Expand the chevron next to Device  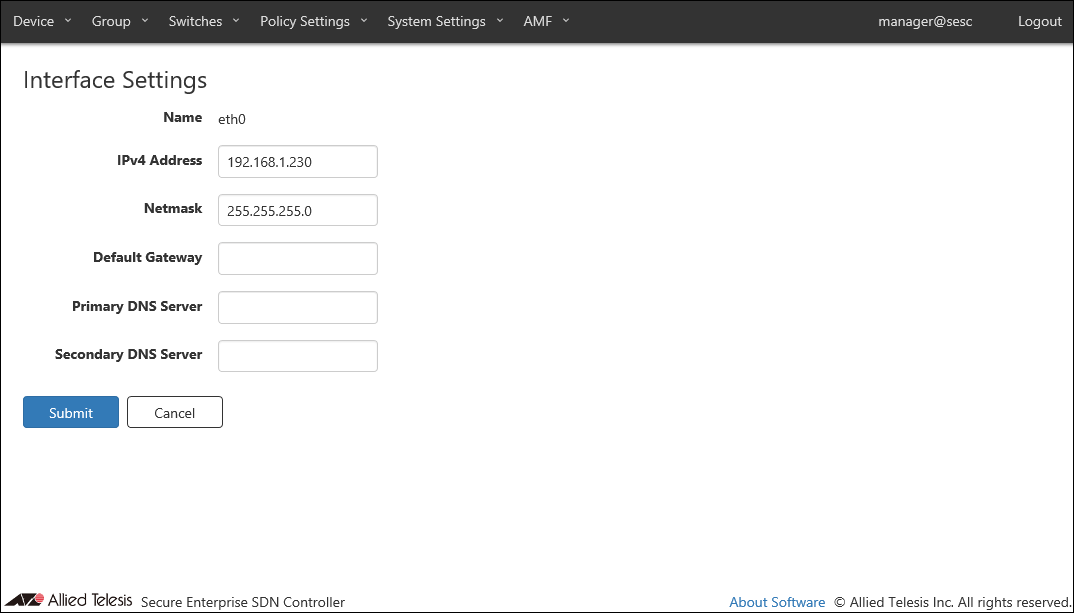click(x=68, y=21)
